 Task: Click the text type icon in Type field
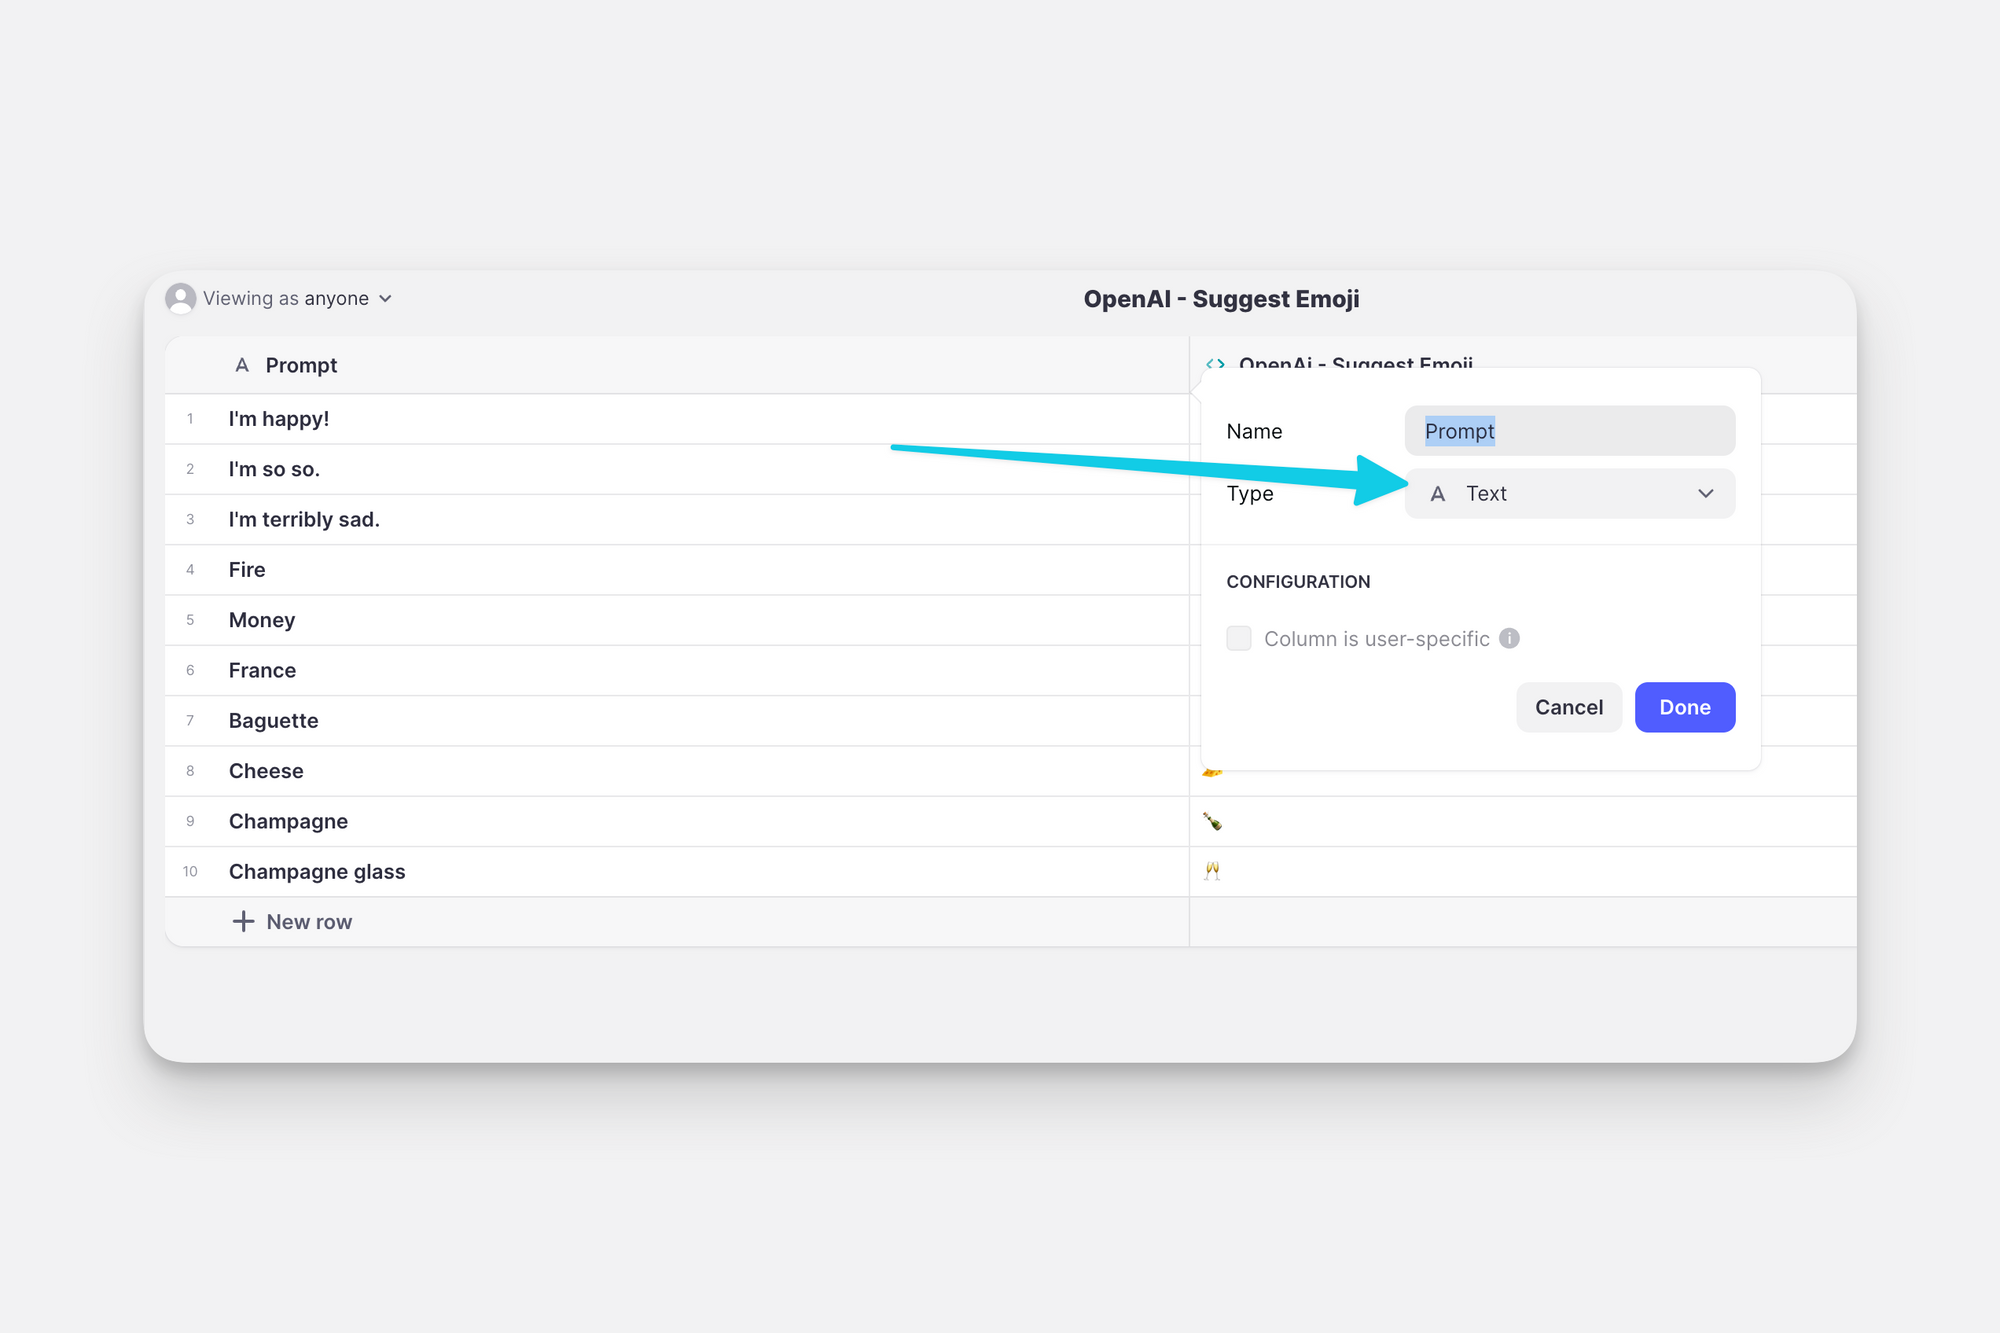tap(1437, 493)
